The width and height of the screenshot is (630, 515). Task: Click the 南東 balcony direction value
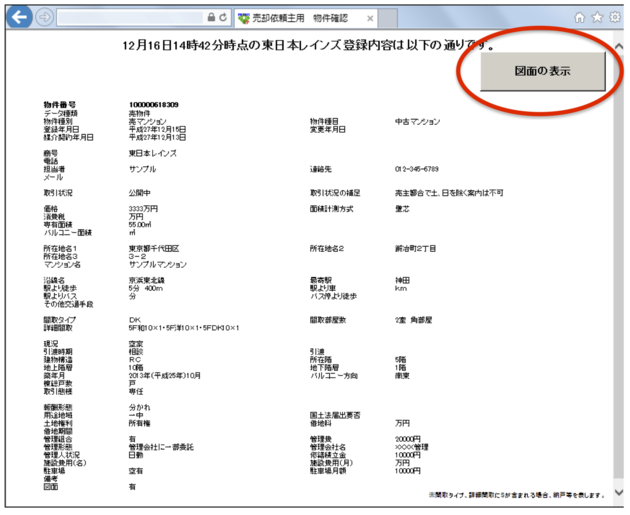[402, 376]
